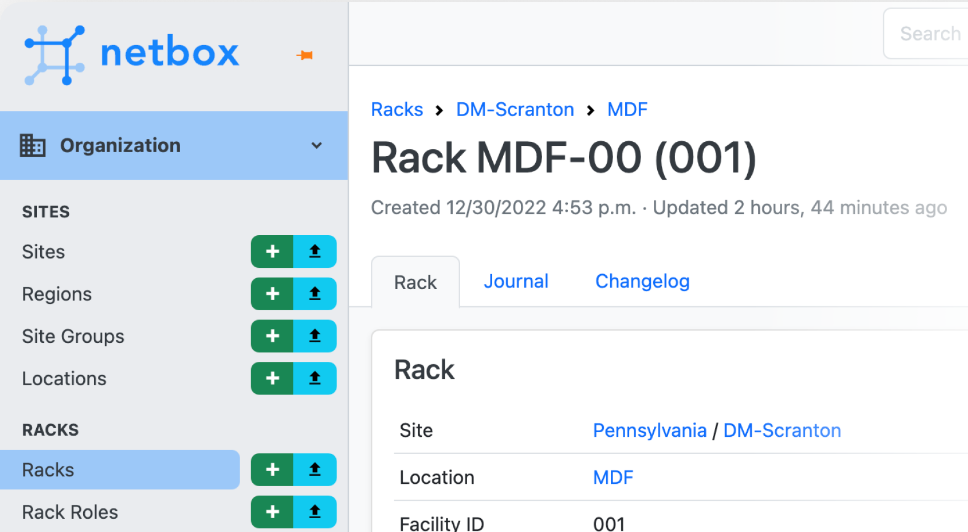Open the Racks breadcrumb link
The image size is (968, 532).
coord(397,109)
